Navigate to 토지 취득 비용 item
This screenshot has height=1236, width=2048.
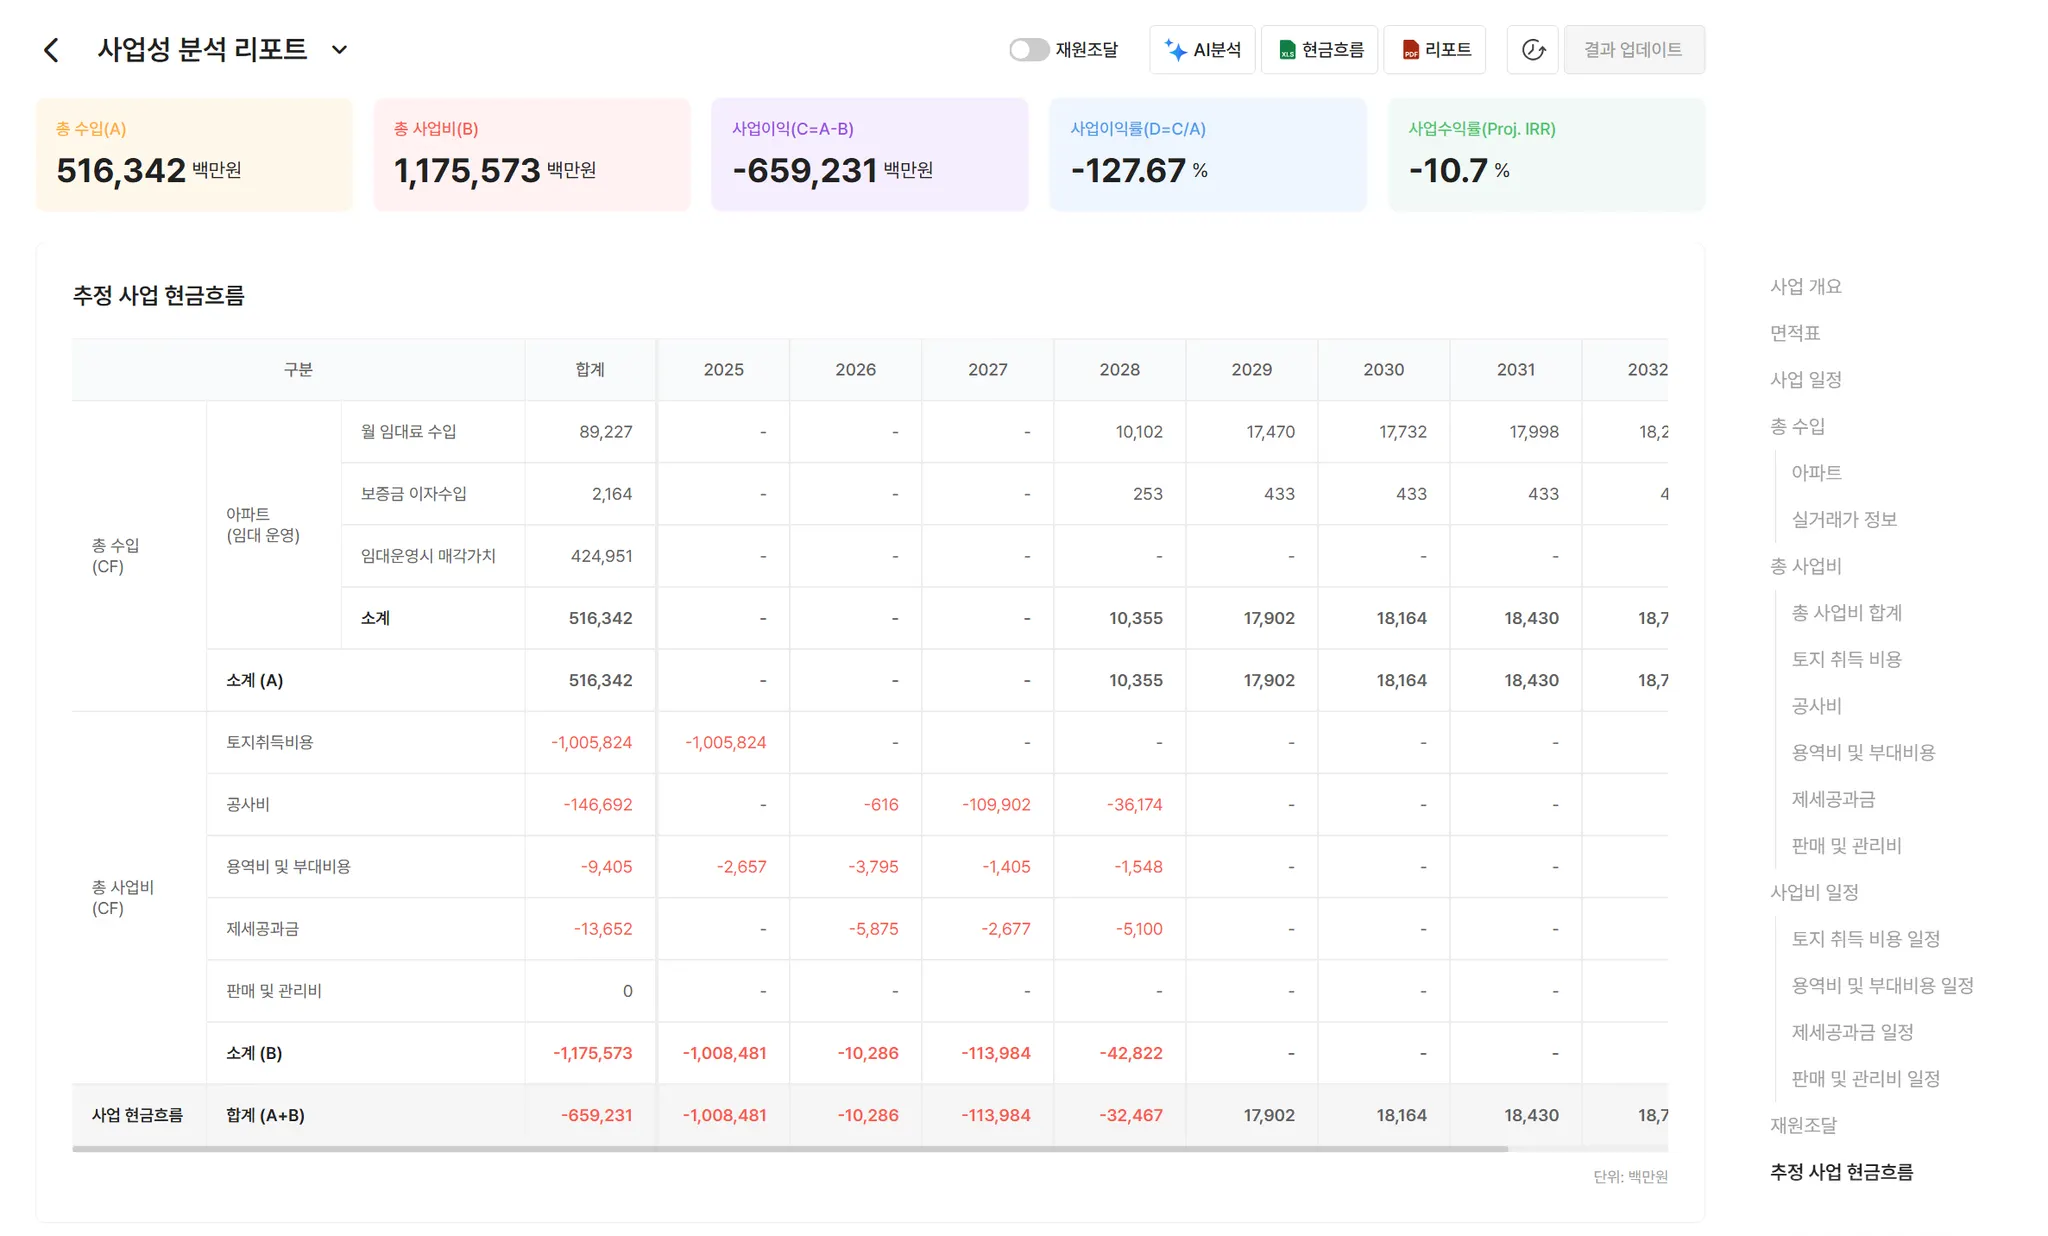tap(1846, 660)
